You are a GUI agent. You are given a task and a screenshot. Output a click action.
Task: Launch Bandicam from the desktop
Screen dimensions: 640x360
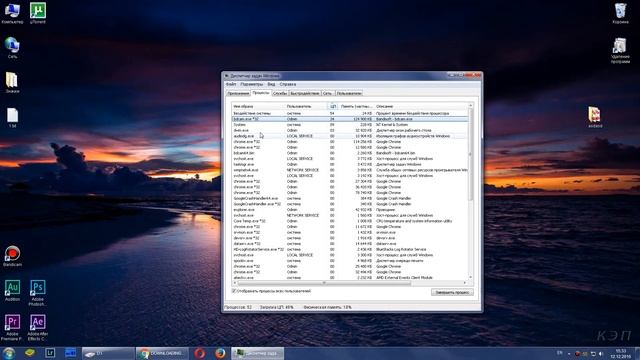click(x=12, y=256)
